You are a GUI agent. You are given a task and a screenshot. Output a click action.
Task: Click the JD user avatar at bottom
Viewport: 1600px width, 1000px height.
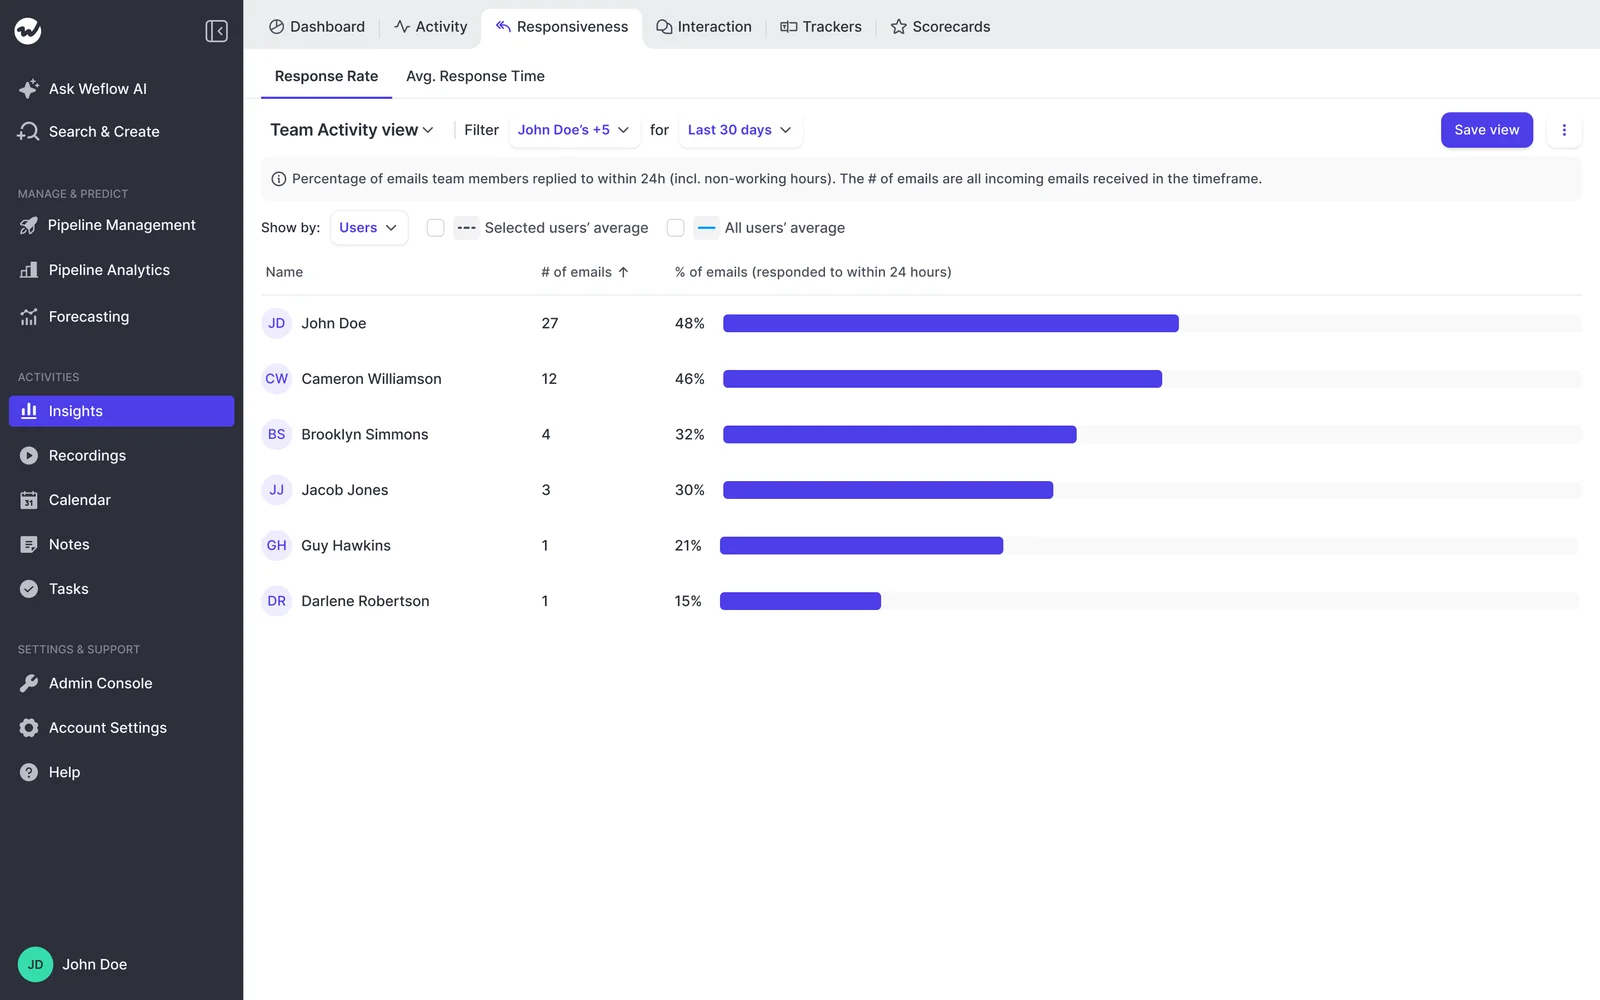click(35, 964)
